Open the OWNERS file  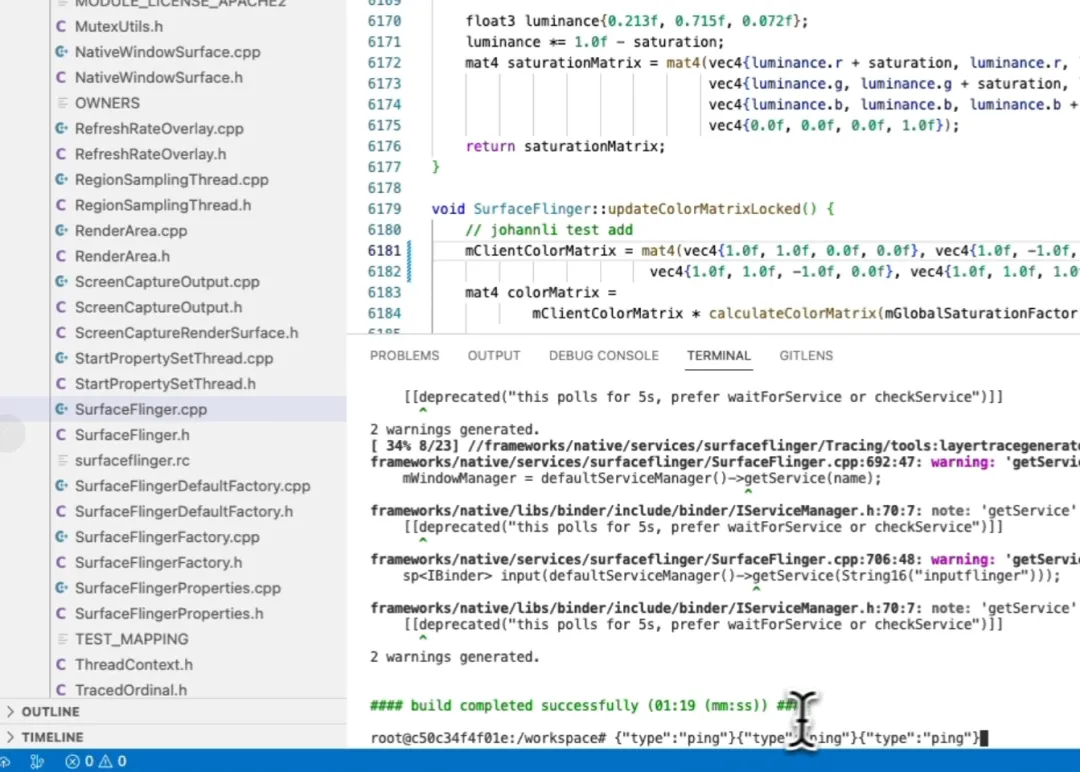point(107,103)
